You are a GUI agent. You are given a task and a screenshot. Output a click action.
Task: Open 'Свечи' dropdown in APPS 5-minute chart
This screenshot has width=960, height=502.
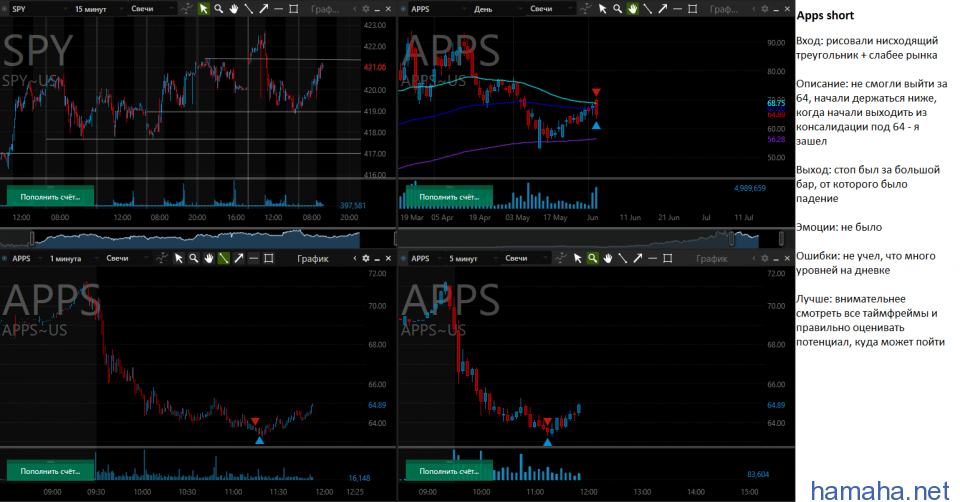click(525, 258)
